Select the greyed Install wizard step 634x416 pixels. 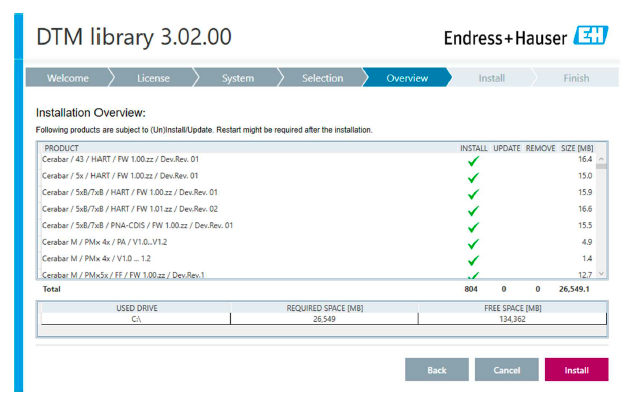(492, 78)
